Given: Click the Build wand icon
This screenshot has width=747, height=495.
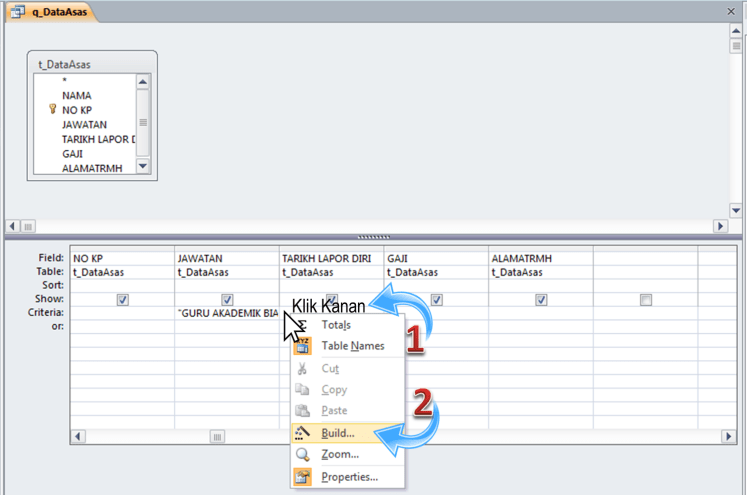Looking at the screenshot, I should click(302, 433).
